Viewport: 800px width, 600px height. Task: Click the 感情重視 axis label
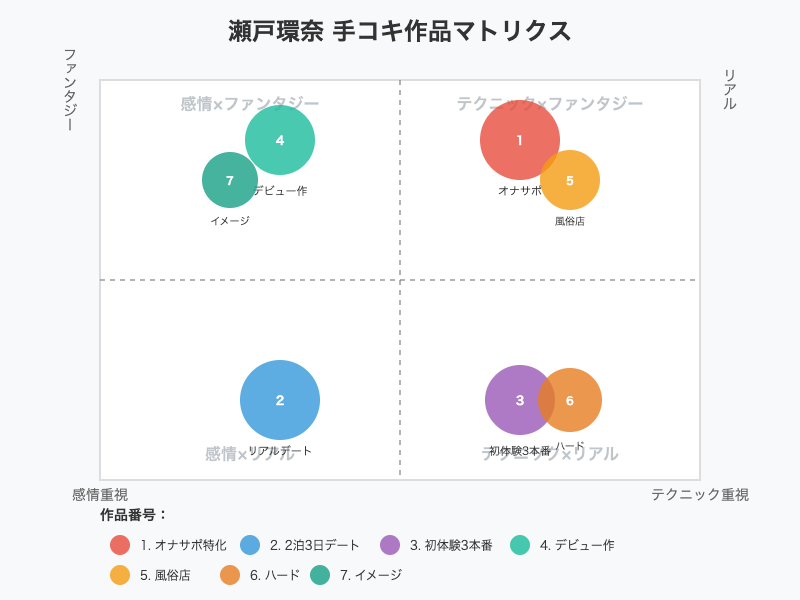100,495
